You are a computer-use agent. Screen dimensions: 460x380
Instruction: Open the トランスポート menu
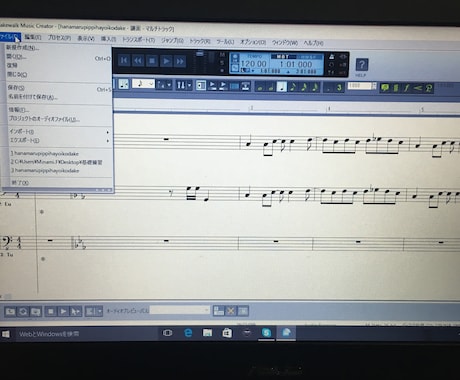click(138, 40)
